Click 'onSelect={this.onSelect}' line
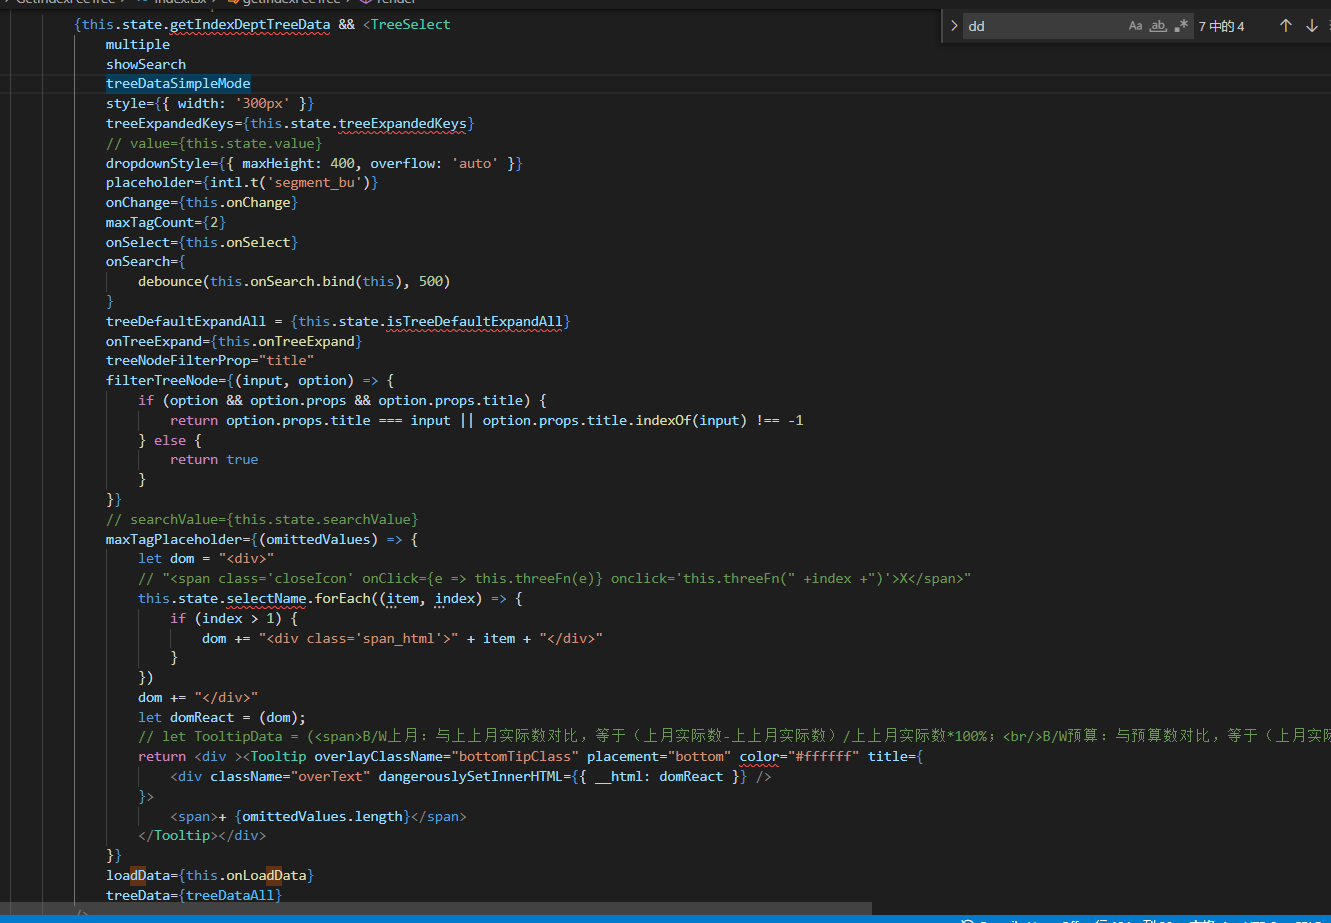Image resolution: width=1331 pixels, height=923 pixels. (x=202, y=242)
